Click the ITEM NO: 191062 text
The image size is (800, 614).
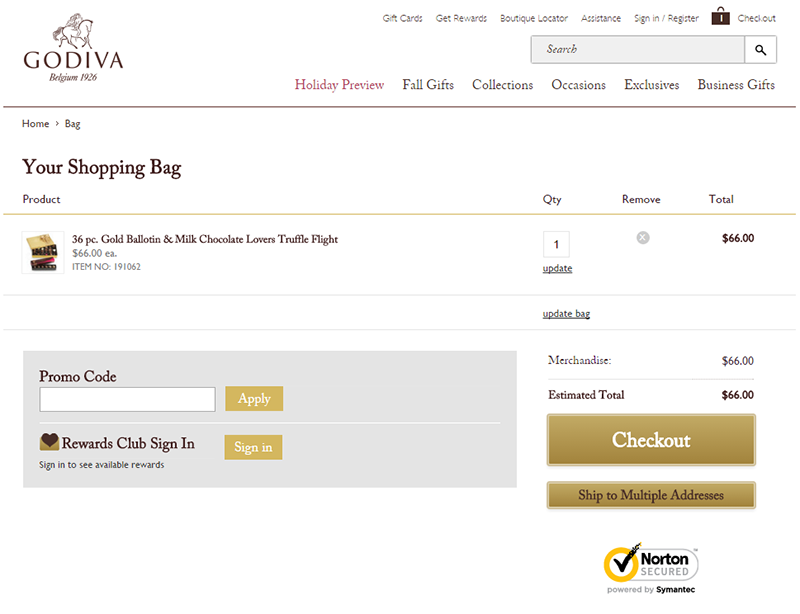(106, 267)
